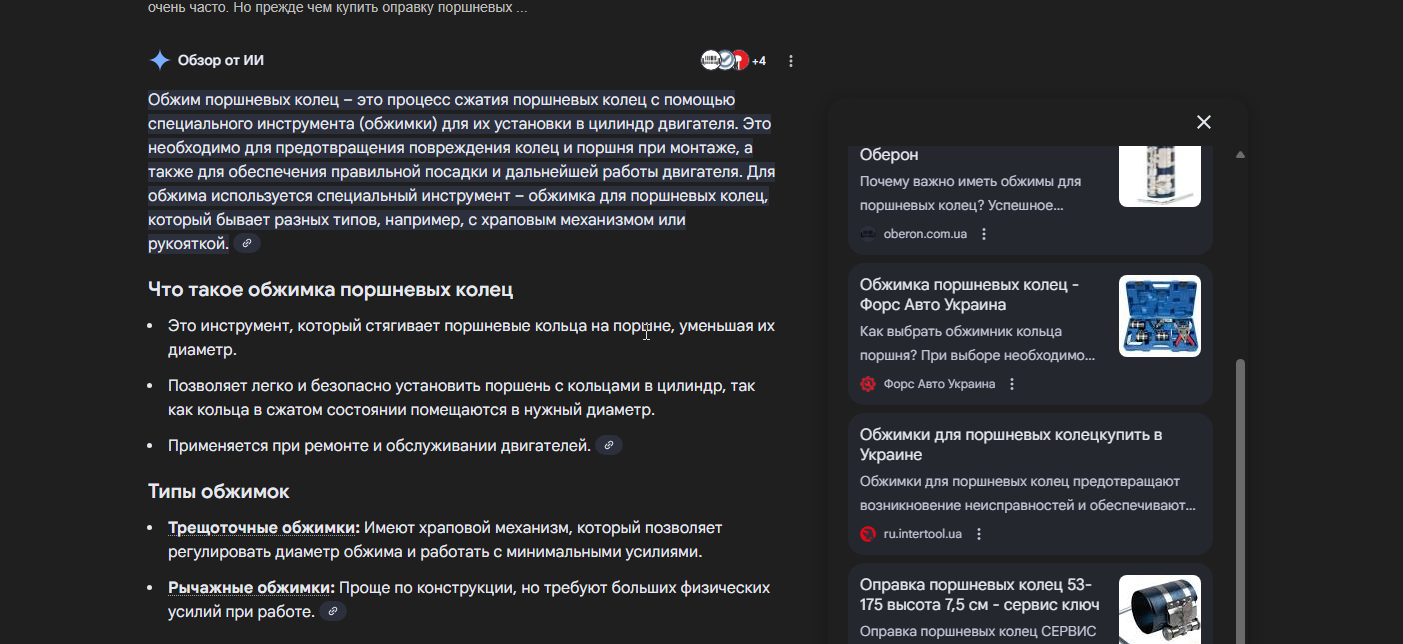Image resolution: width=1403 pixels, height=644 pixels.
Task: Open Обжимка поршневых колец - Форс Авто Украина
Action: (969, 295)
